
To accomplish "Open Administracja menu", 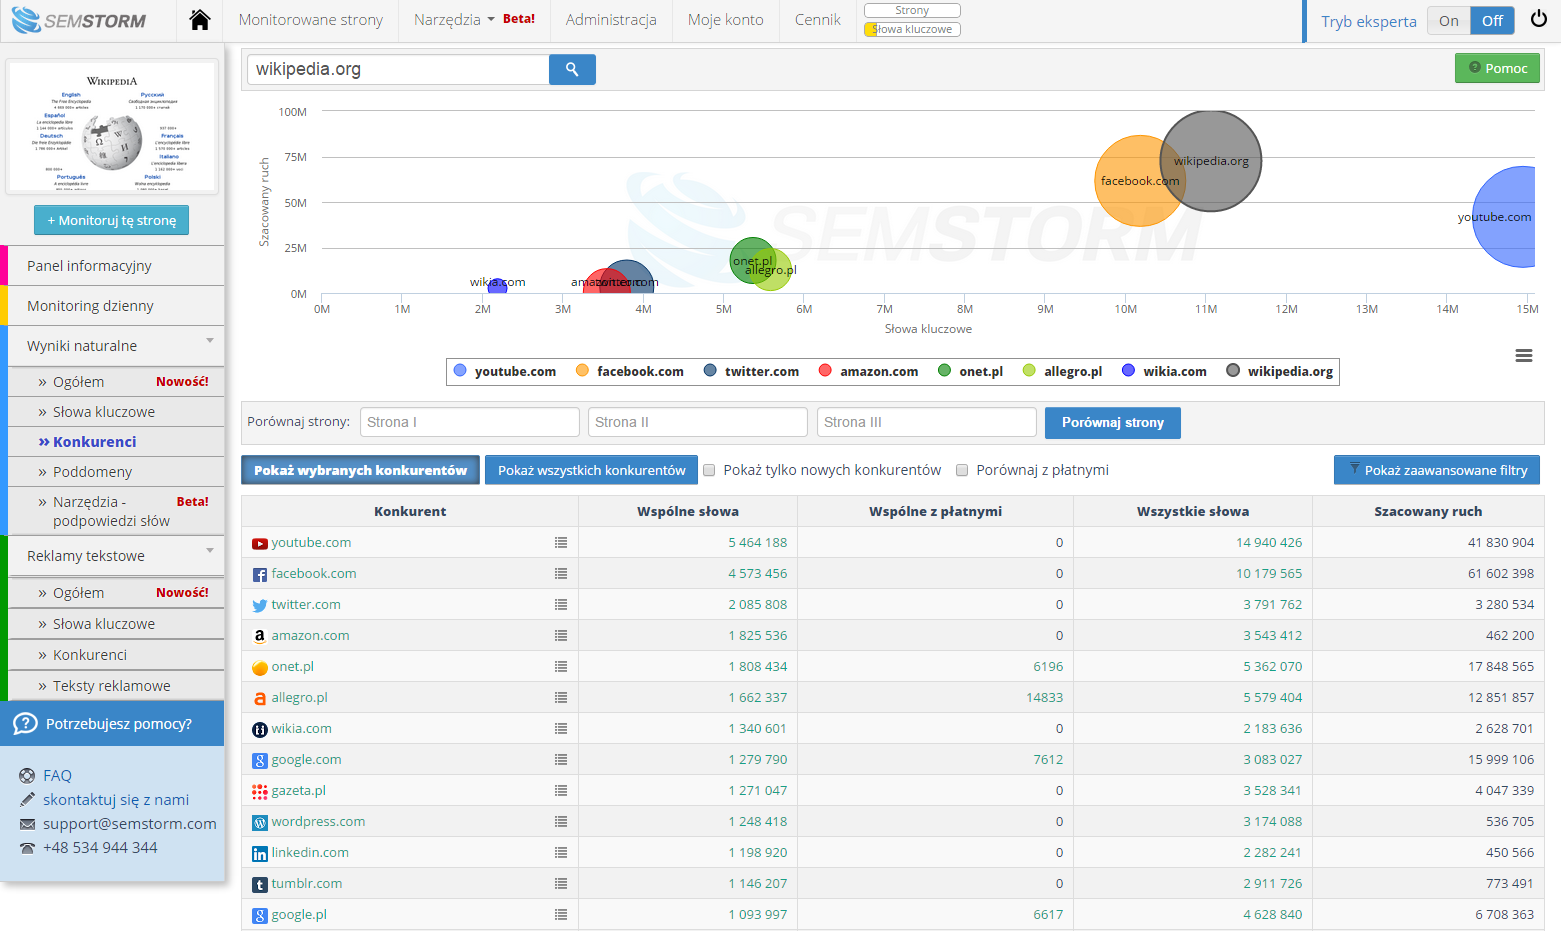I will pos(611,20).
